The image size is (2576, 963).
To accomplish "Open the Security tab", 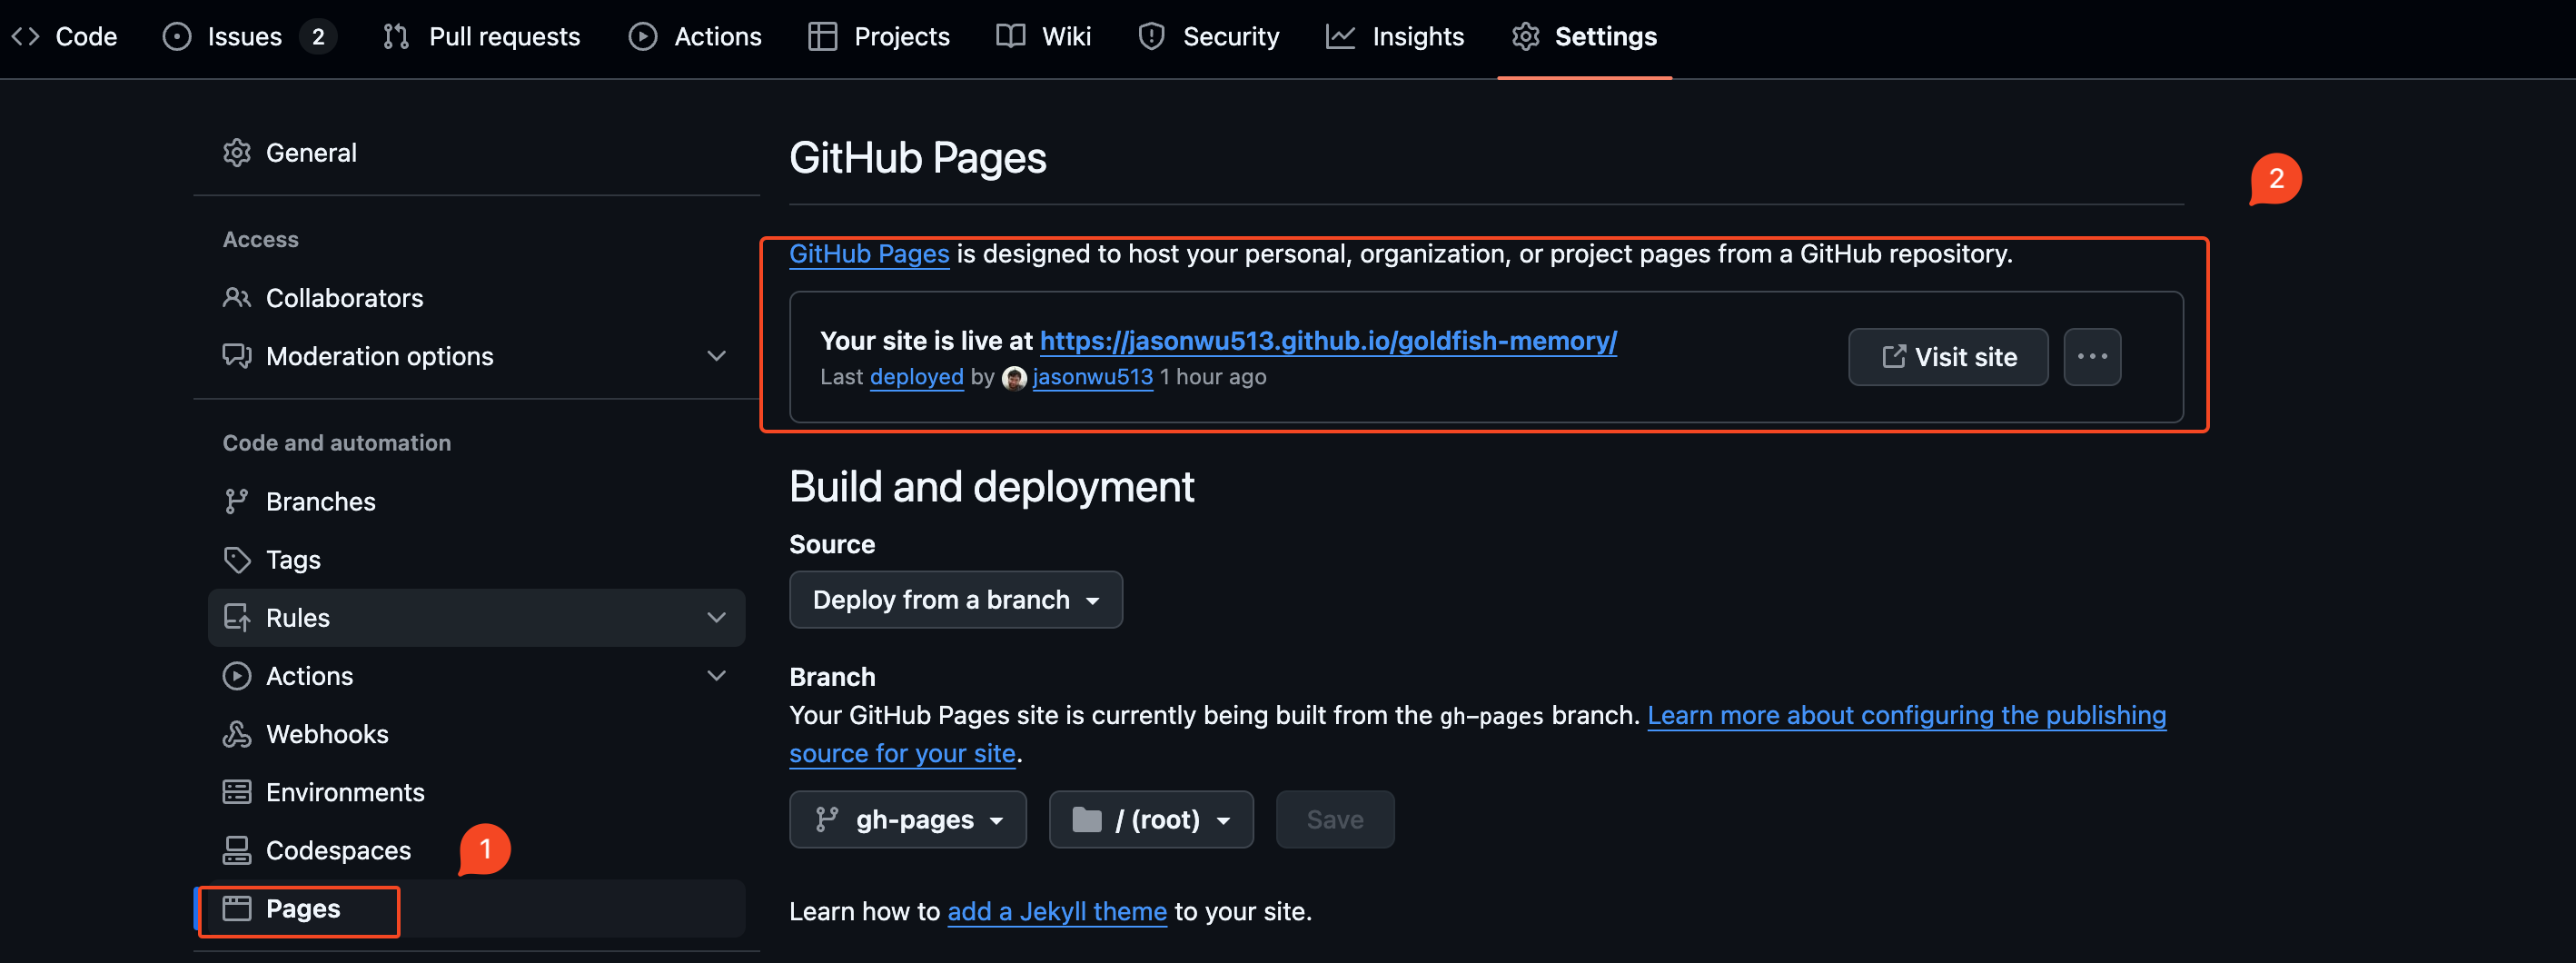I will 1208,37.
